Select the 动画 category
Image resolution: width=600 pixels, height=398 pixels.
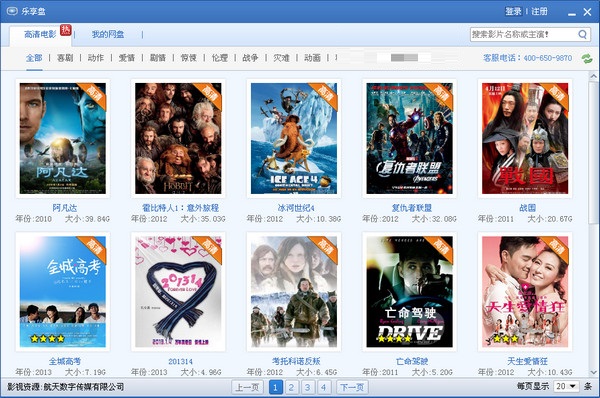click(312, 58)
